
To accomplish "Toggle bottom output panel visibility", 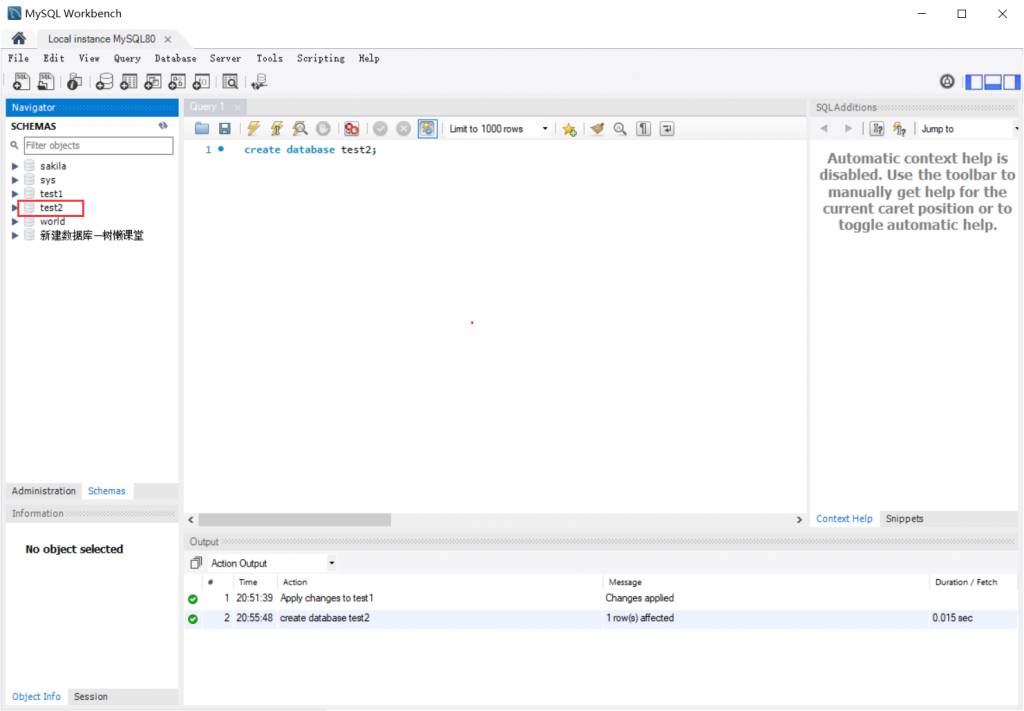I will [x=993, y=82].
